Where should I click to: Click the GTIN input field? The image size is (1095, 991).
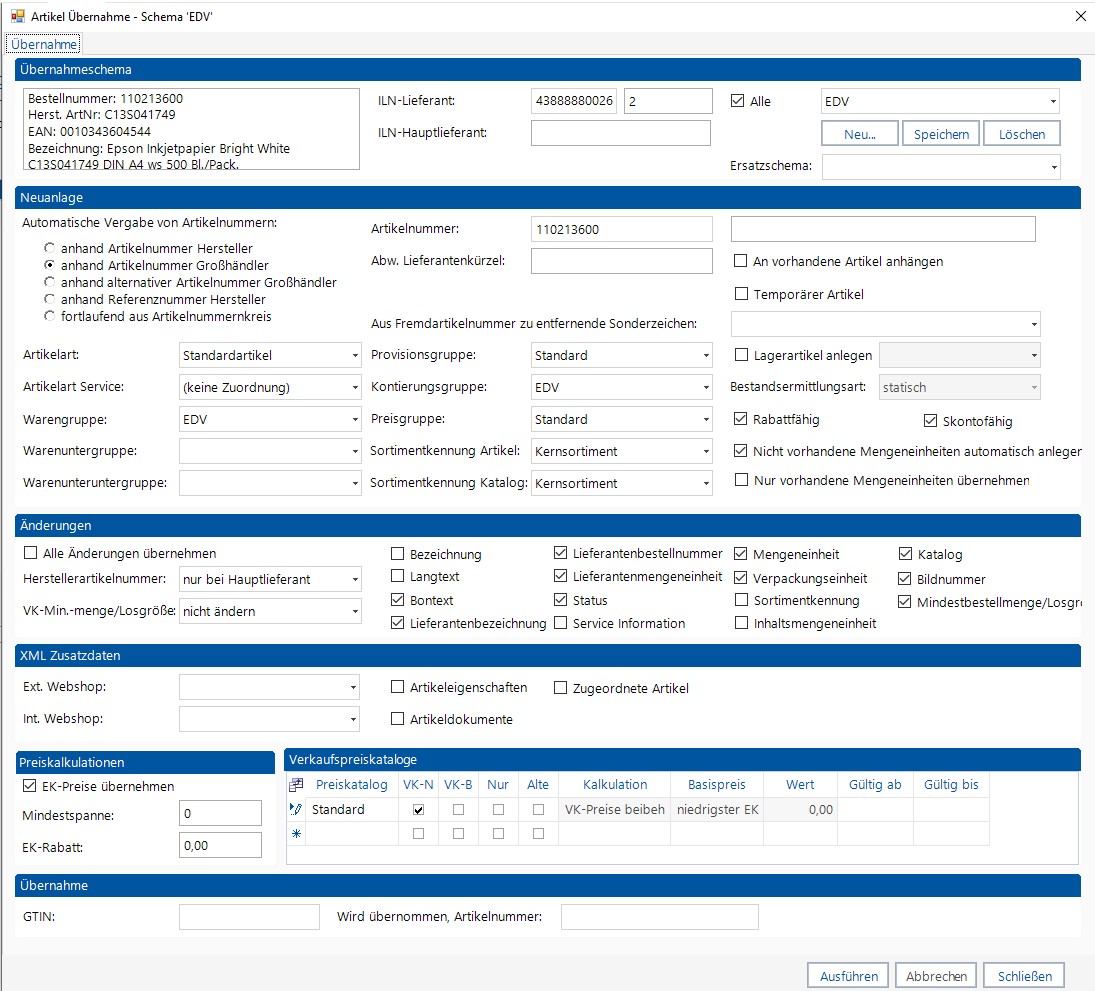[x=249, y=916]
